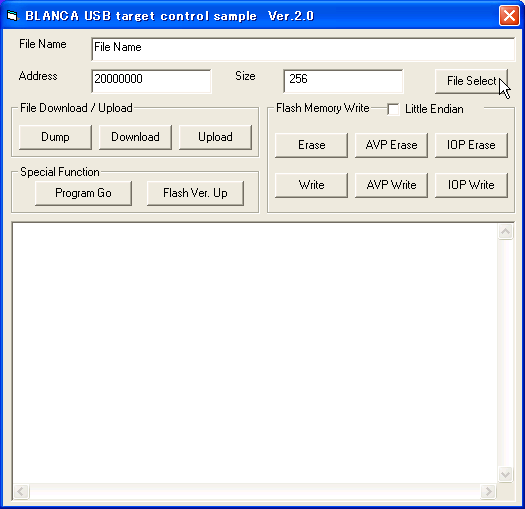The height and width of the screenshot is (509, 525).
Task: Click the Erase flash button
Action: click(311, 145)
